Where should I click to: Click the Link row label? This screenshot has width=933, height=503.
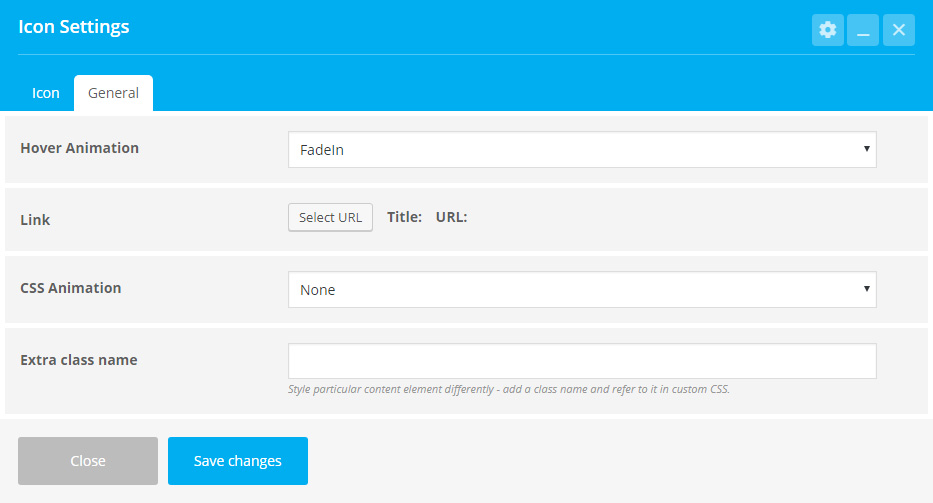point(35,220)
